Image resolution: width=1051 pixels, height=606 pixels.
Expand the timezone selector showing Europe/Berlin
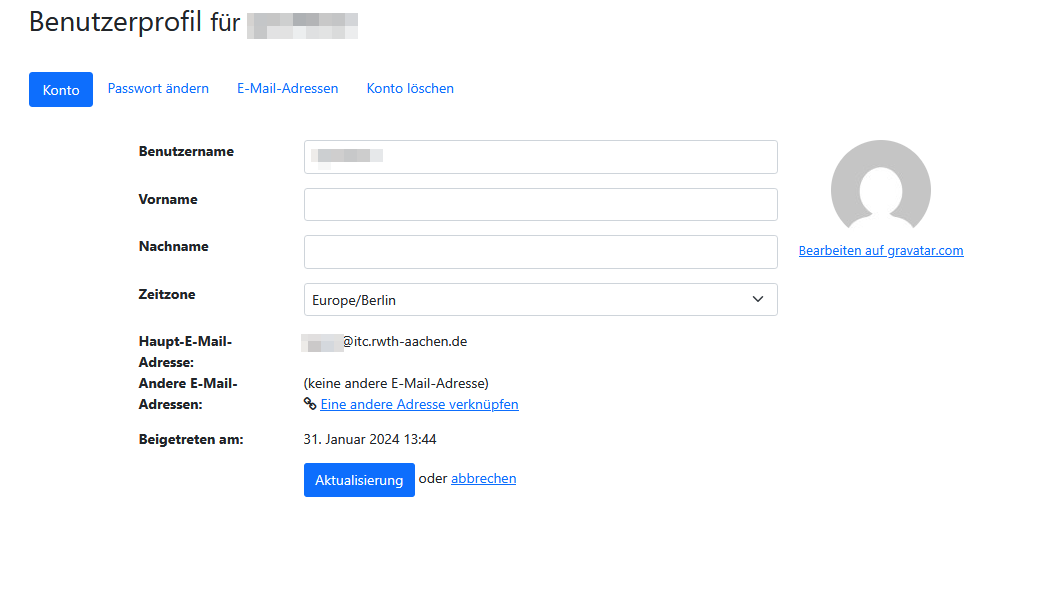pyautogui.click(x=540, y=299)
